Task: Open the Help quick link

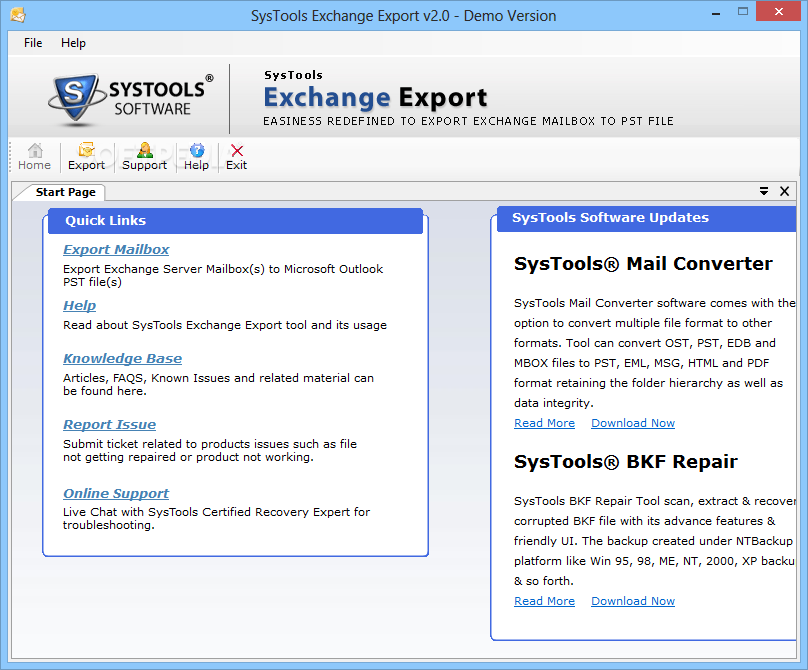Action: (79, 305)
